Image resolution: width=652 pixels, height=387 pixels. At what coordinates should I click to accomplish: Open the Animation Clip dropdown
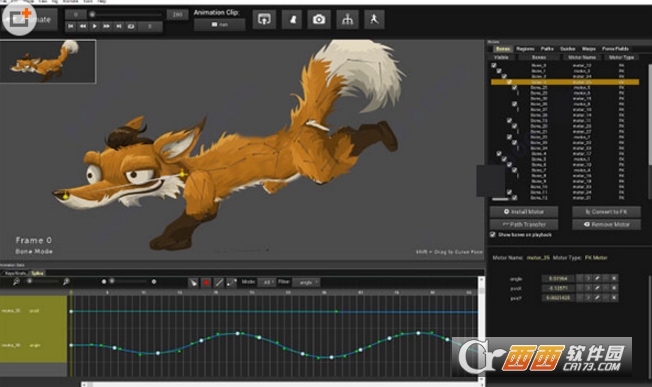coord(220,25)
